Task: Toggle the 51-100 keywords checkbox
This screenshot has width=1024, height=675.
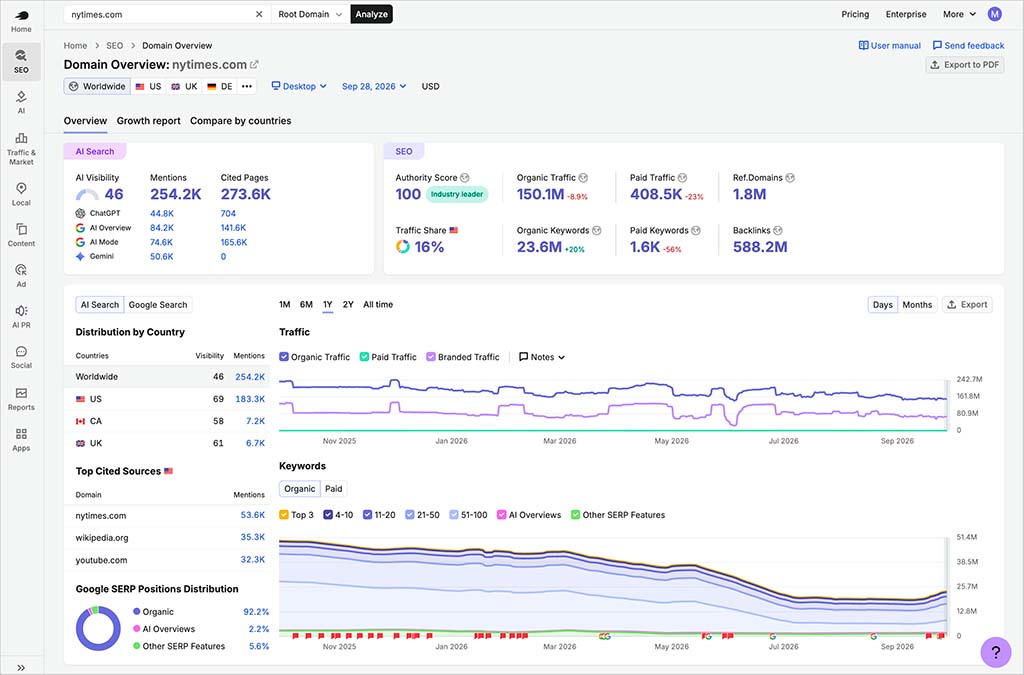Action: click(x=454, y=515)
